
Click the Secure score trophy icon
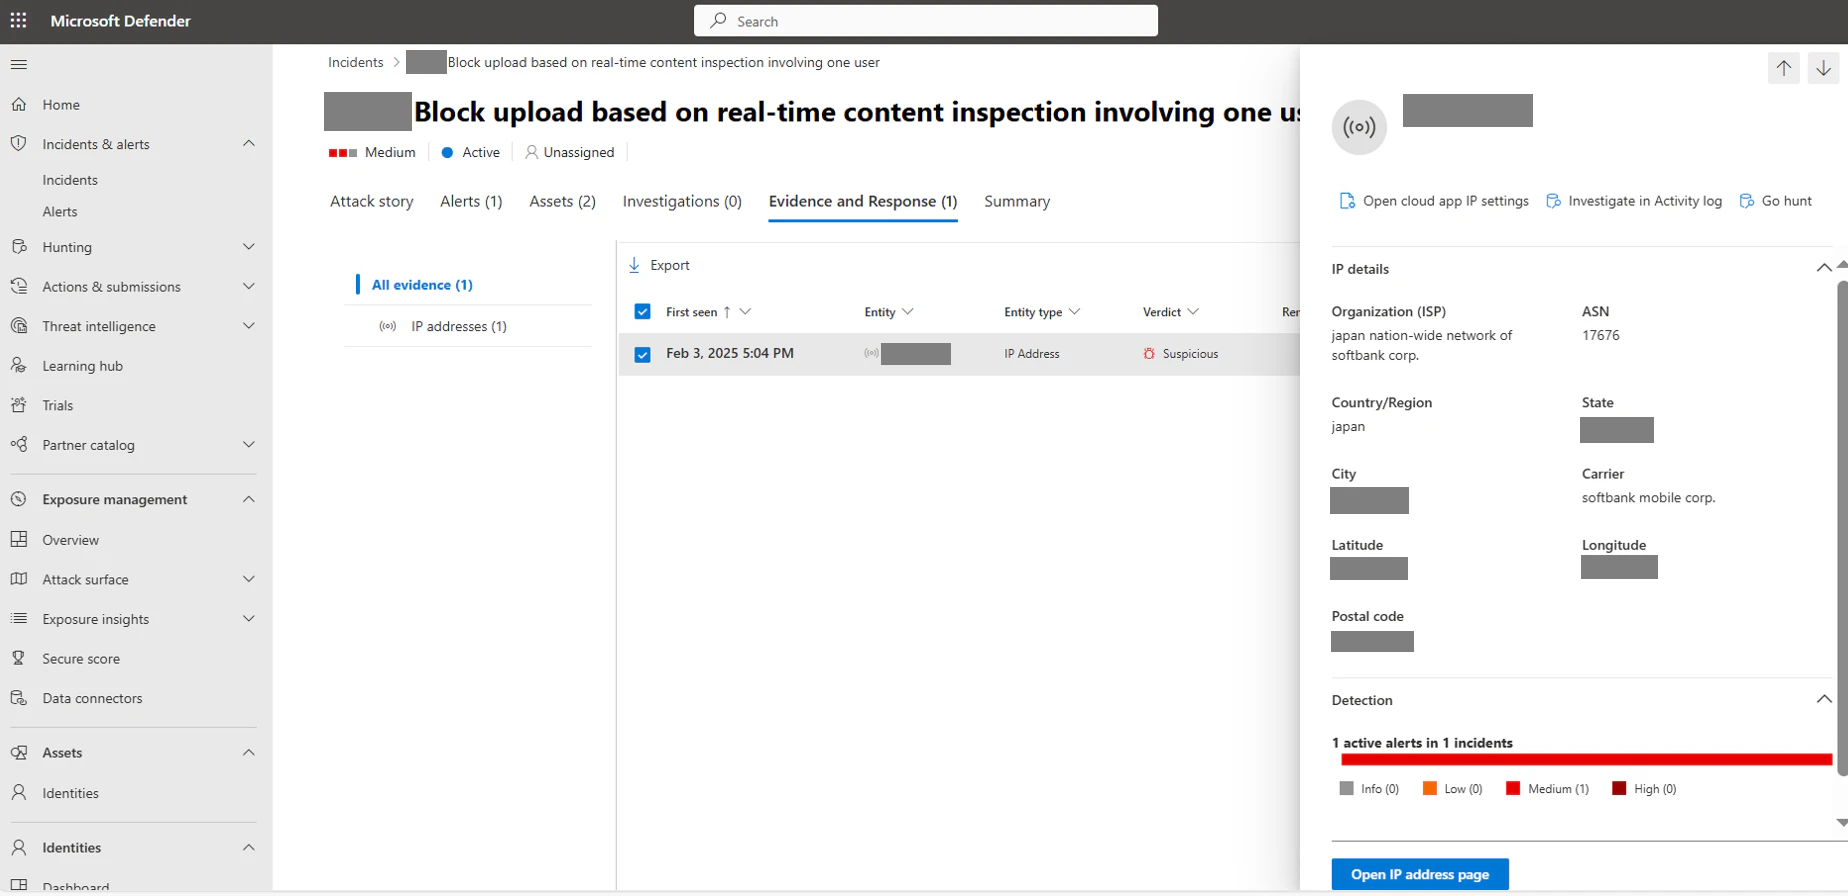click(x=18, y=658)
